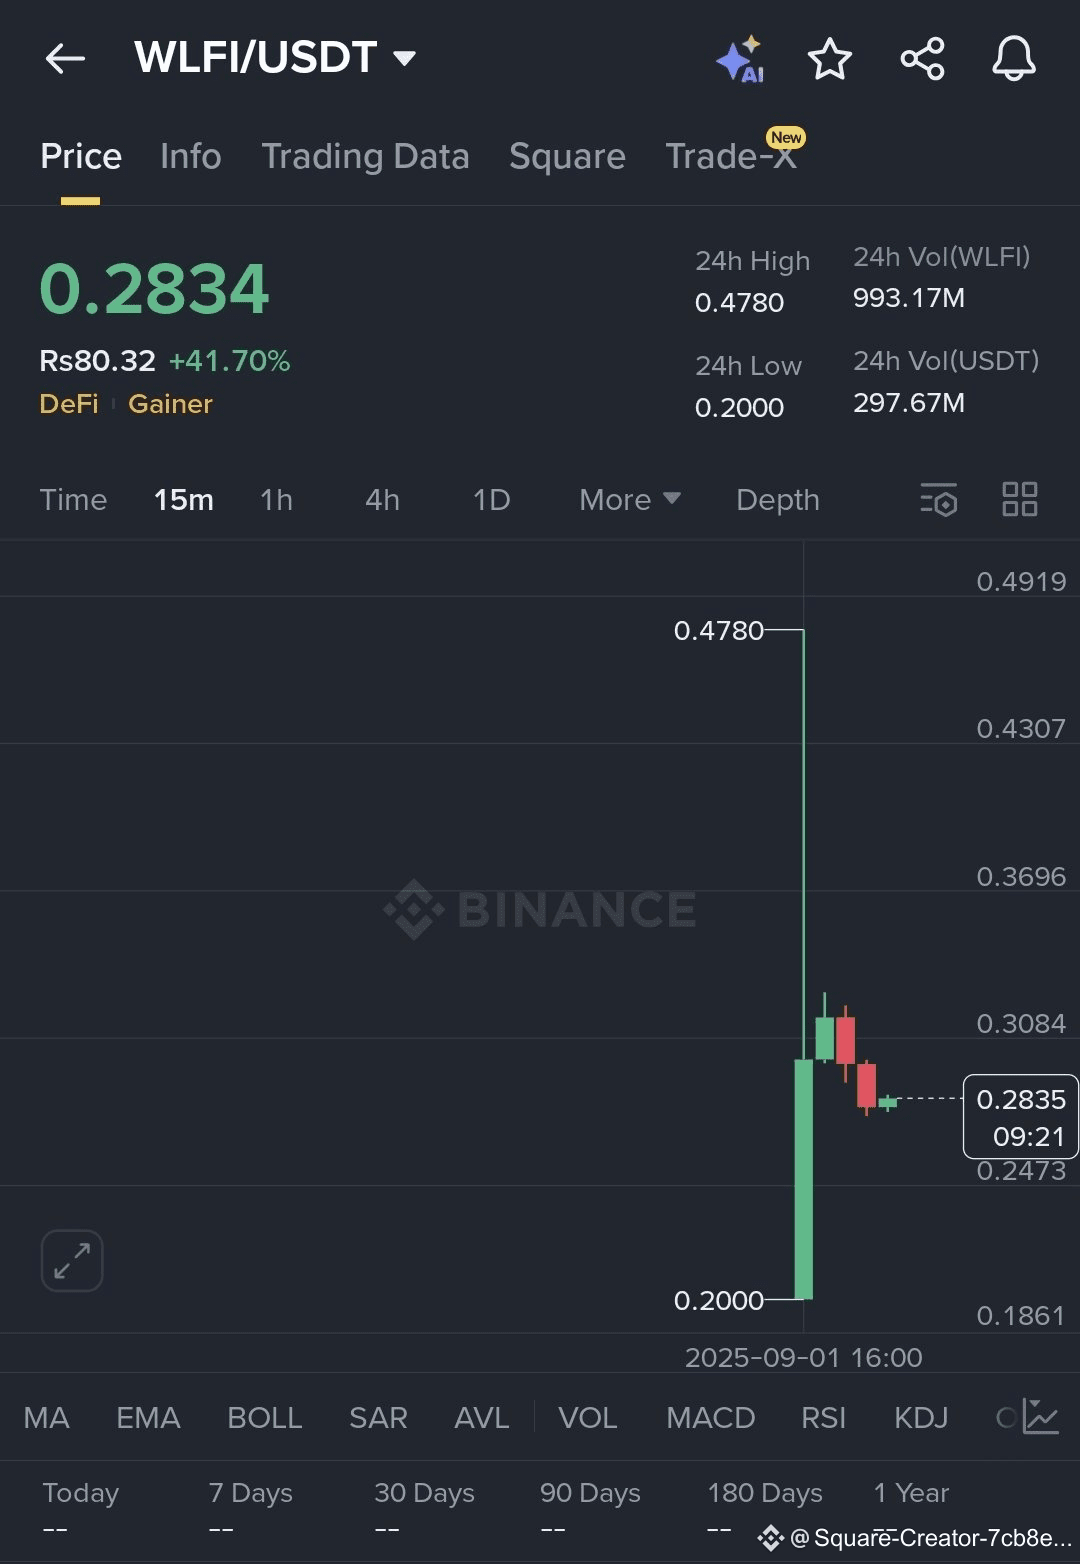Switch to the Trading Data tab
The width and height of the screenshot is (1080, 1564).
(365, 157)
